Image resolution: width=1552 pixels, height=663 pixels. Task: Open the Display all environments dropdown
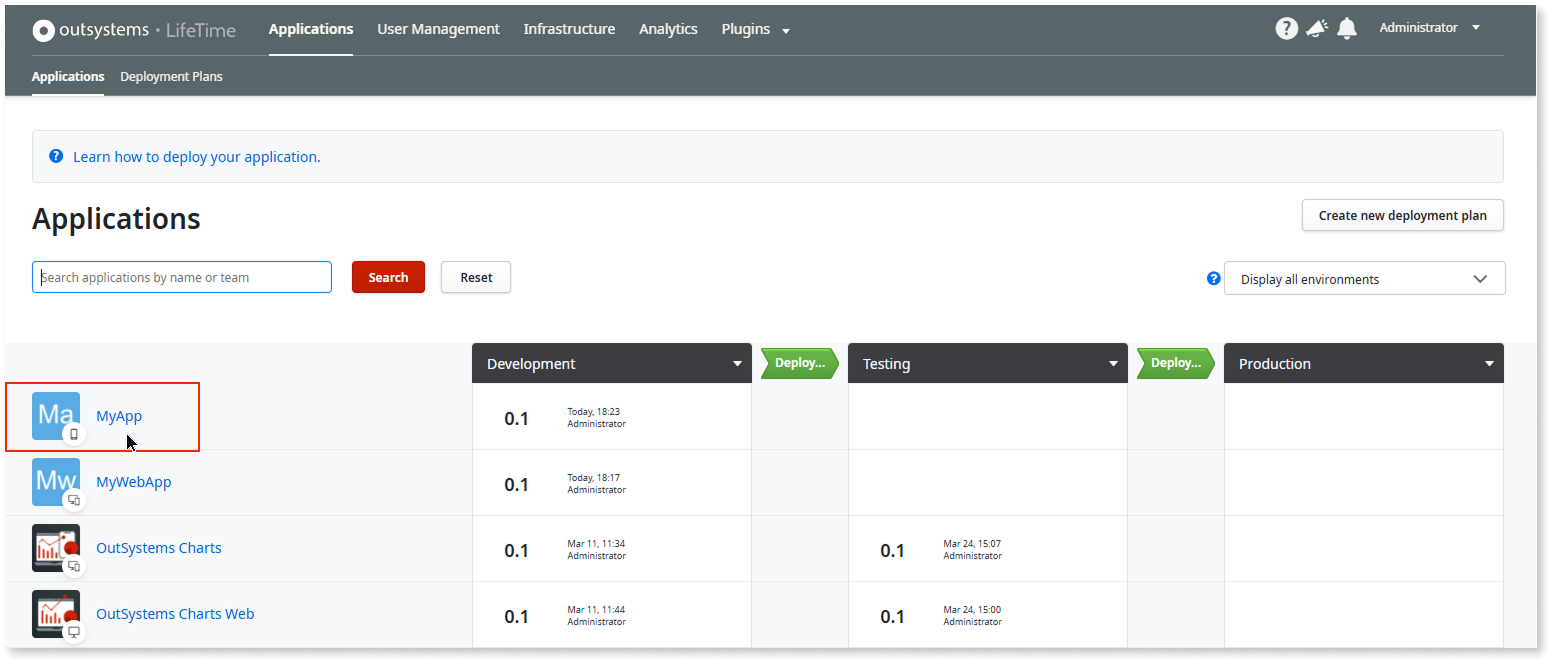coord(1364,278)
